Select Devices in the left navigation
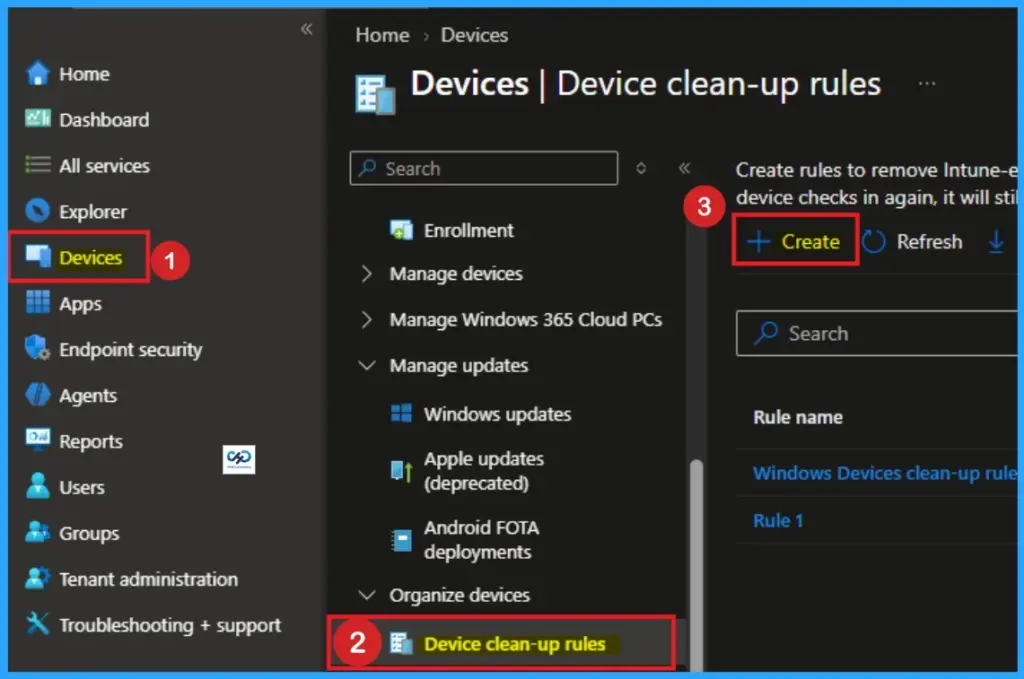This screenshot has height=679, width=1024. click(x=91, y=257)
